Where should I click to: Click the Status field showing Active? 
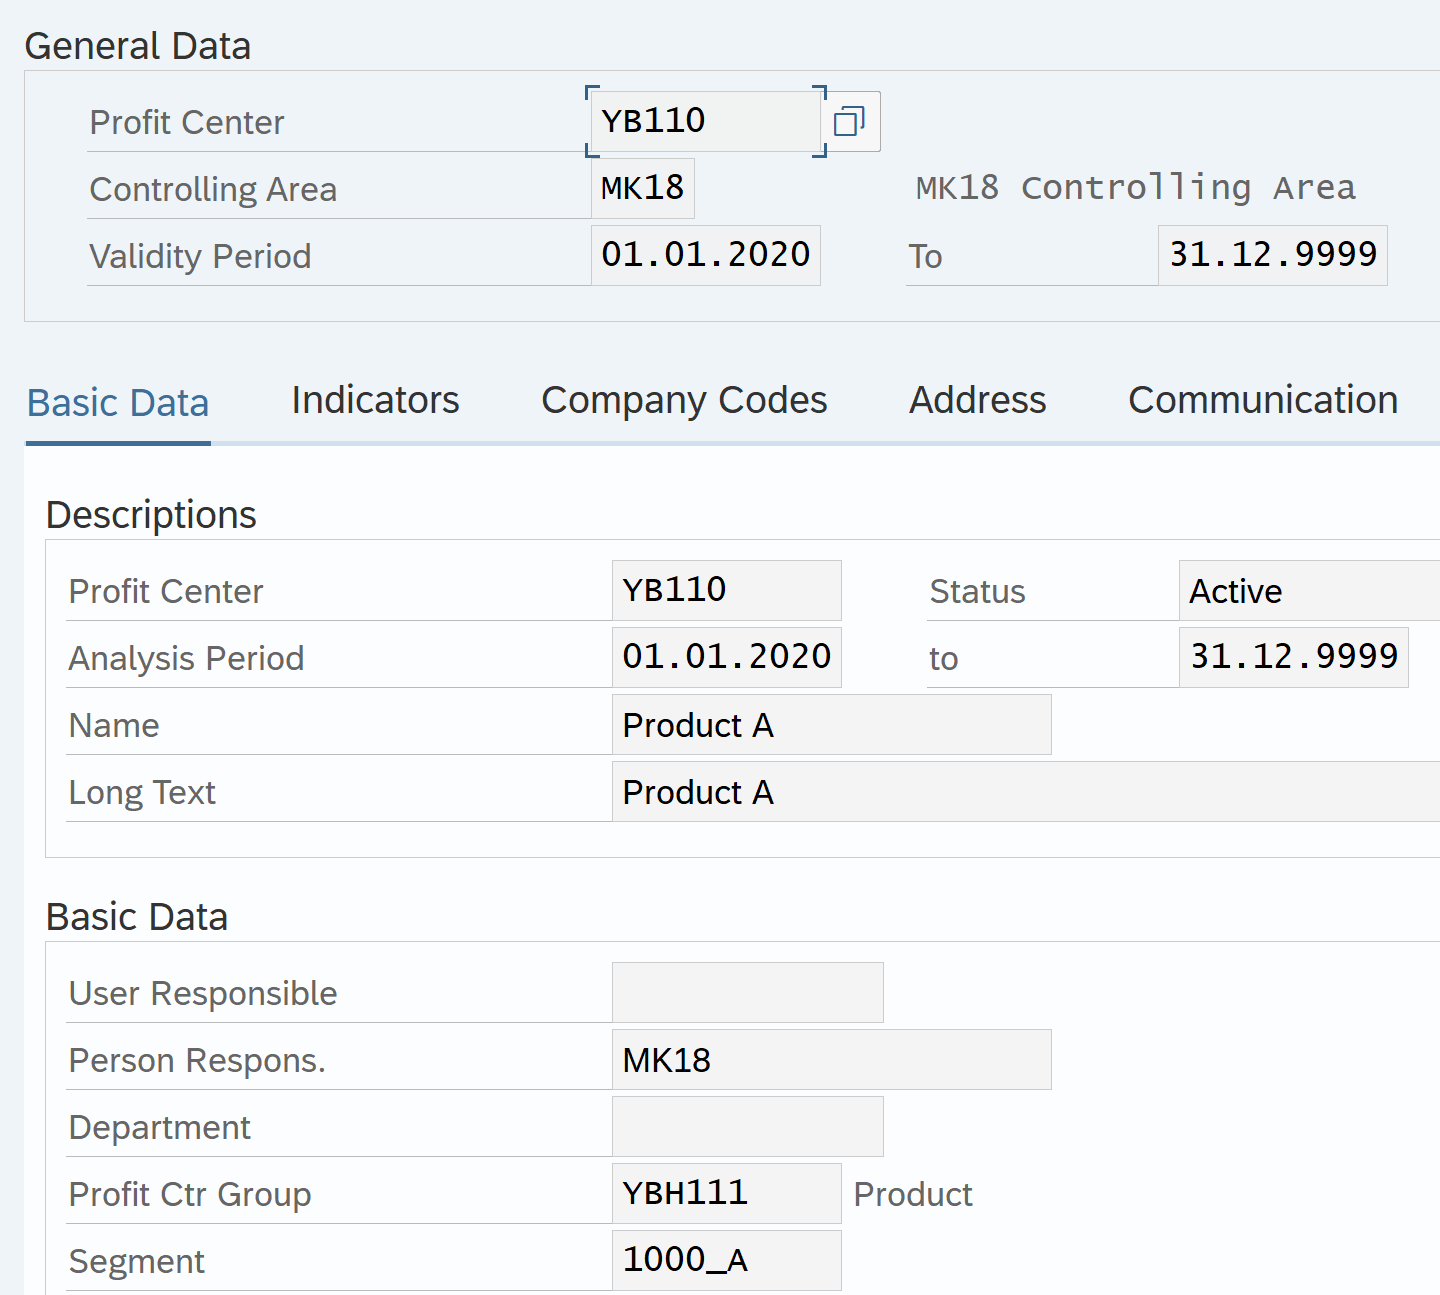tap(1309, 590)
